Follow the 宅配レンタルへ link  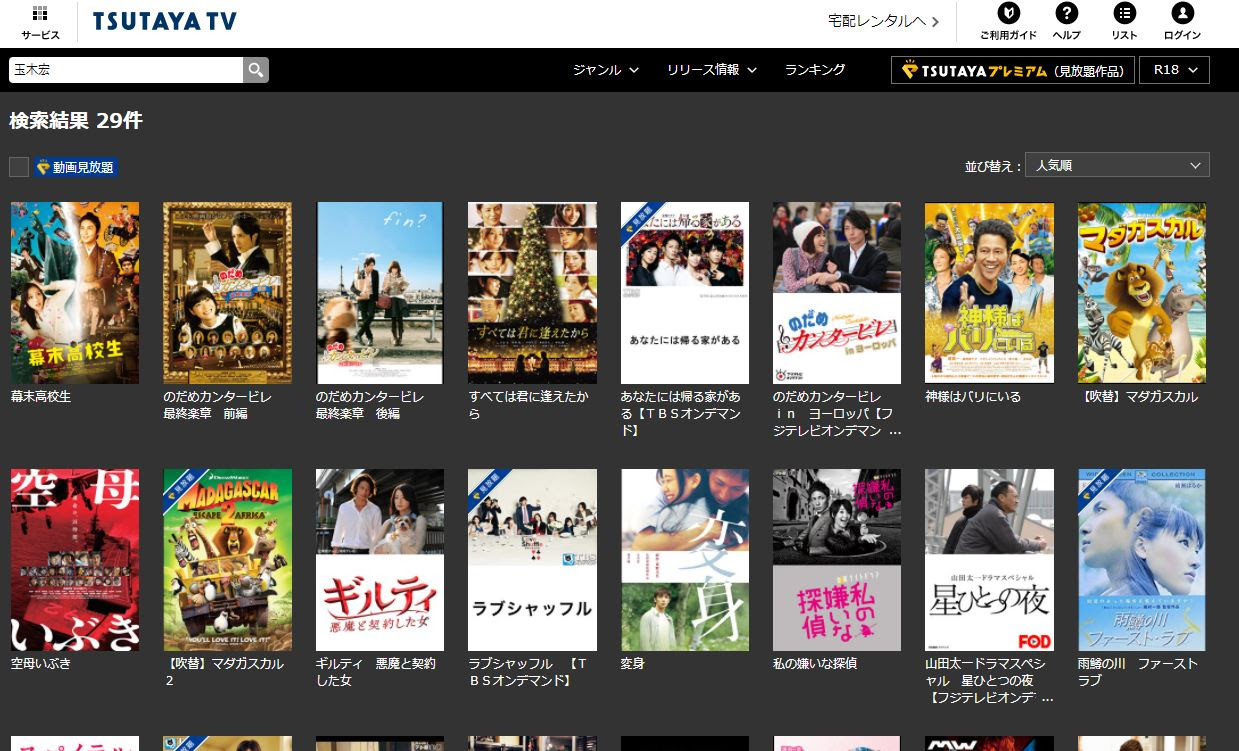pyautogui.click(x=884, y=21)
